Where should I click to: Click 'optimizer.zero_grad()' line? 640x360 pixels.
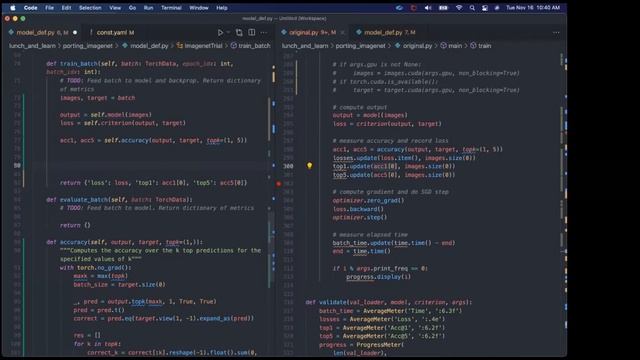click(x=368, y=200)
